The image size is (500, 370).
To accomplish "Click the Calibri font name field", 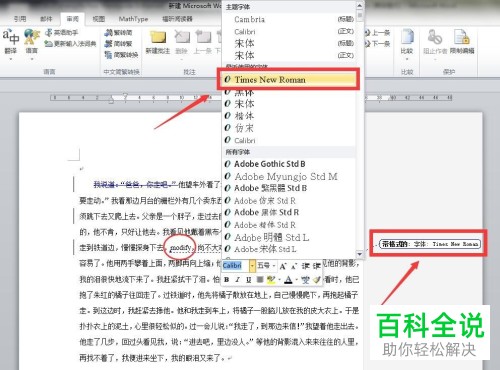I will coord(236,266).
